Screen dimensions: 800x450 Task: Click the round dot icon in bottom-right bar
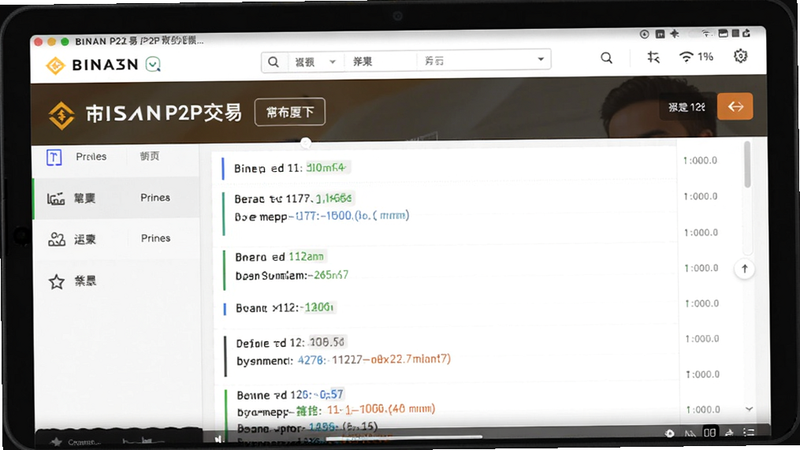pos(669,433)
